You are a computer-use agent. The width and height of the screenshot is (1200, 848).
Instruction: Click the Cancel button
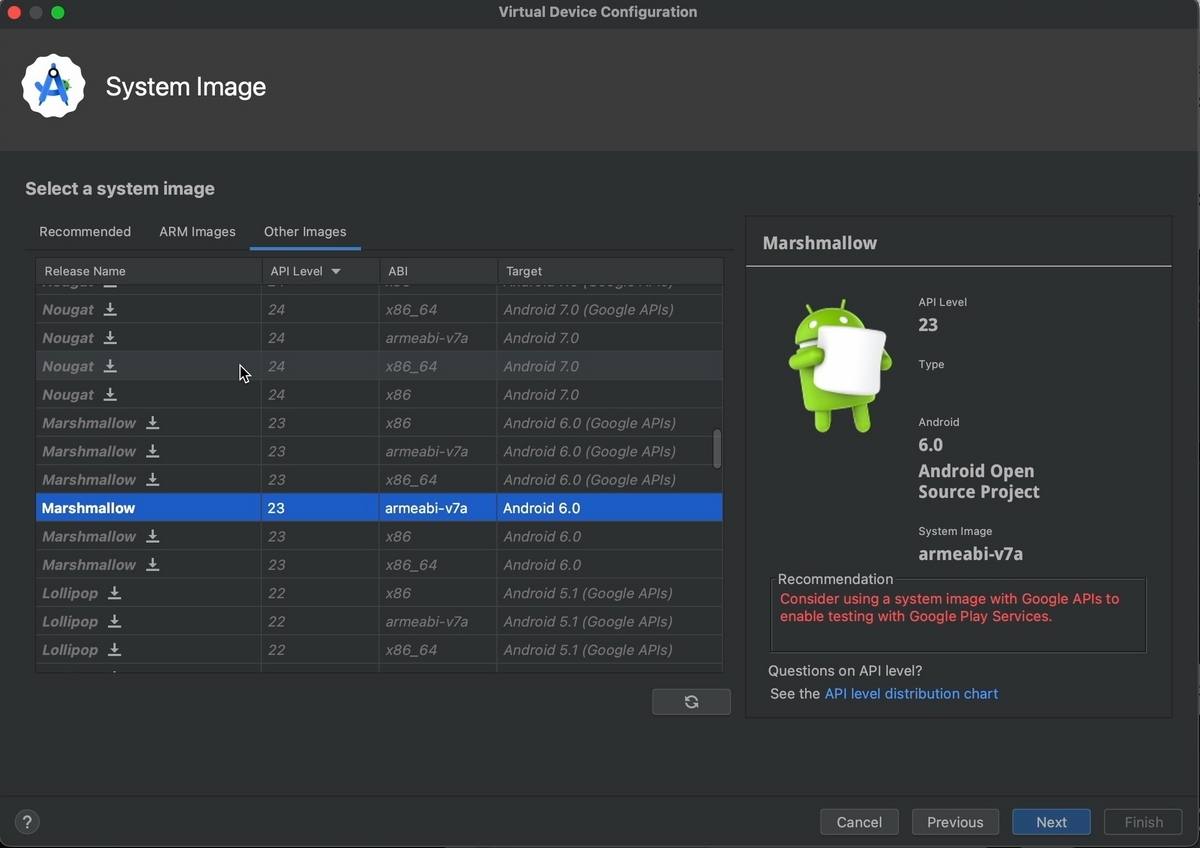click(x=859, y=822)
